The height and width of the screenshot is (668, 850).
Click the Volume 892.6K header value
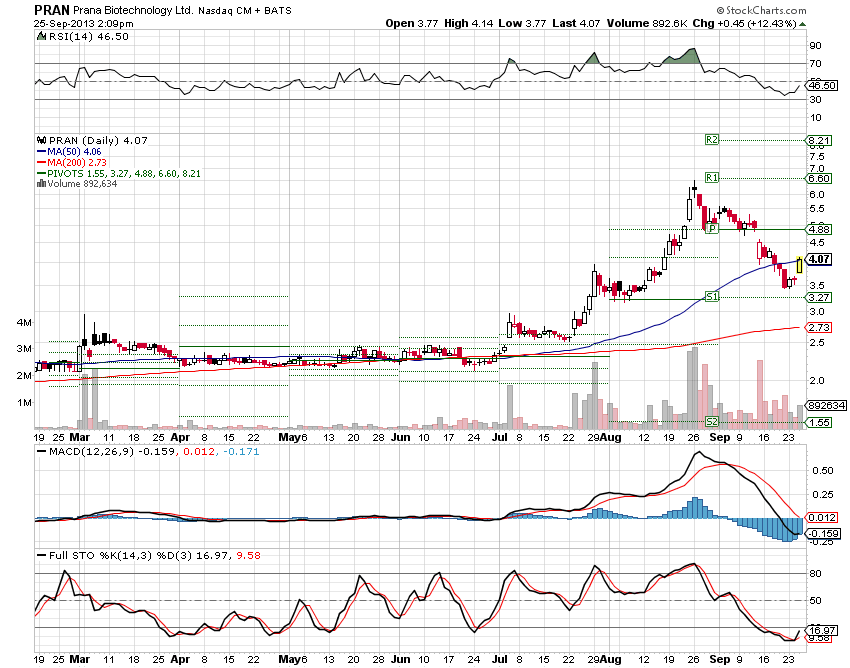pos(647,23)
